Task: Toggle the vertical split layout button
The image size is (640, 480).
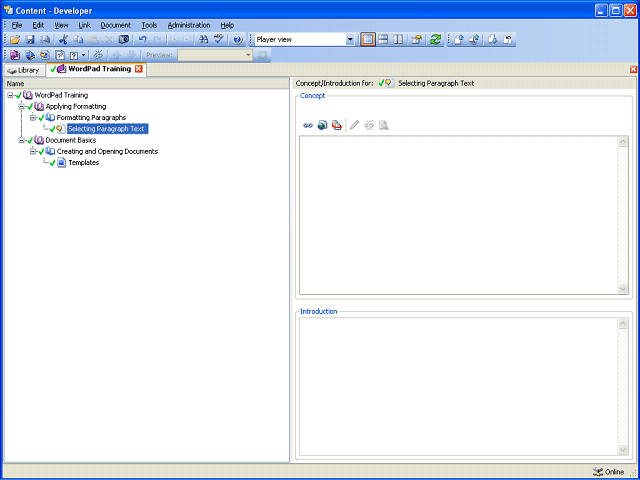Action: tap(398, 40)
